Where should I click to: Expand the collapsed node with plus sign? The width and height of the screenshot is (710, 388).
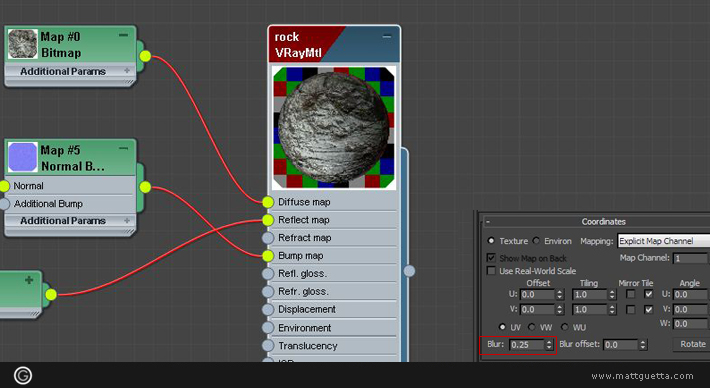(x=29, y=280)
